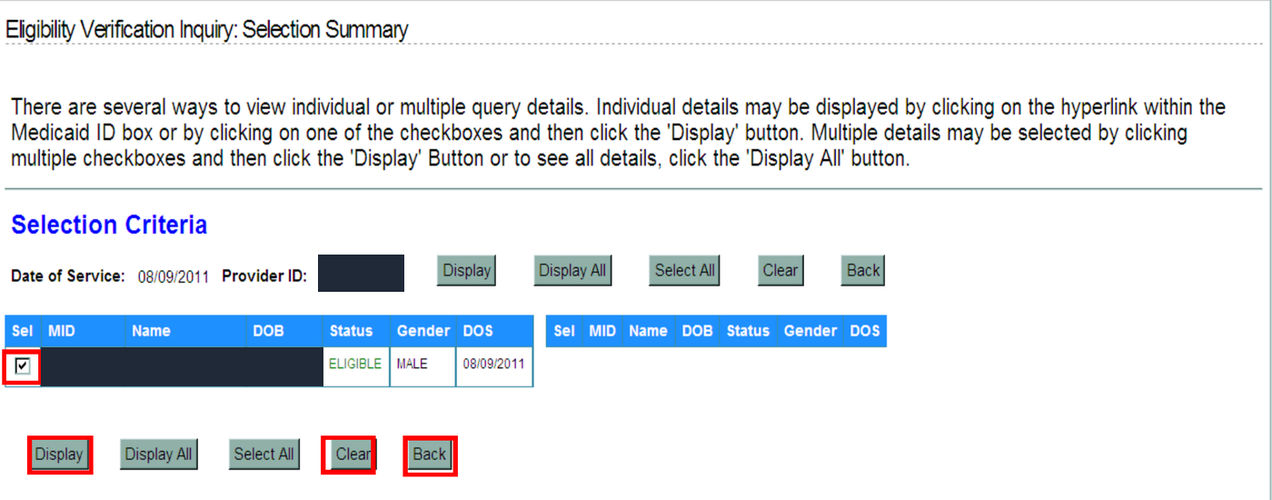Click the Provider ID label

click(264, 276)
